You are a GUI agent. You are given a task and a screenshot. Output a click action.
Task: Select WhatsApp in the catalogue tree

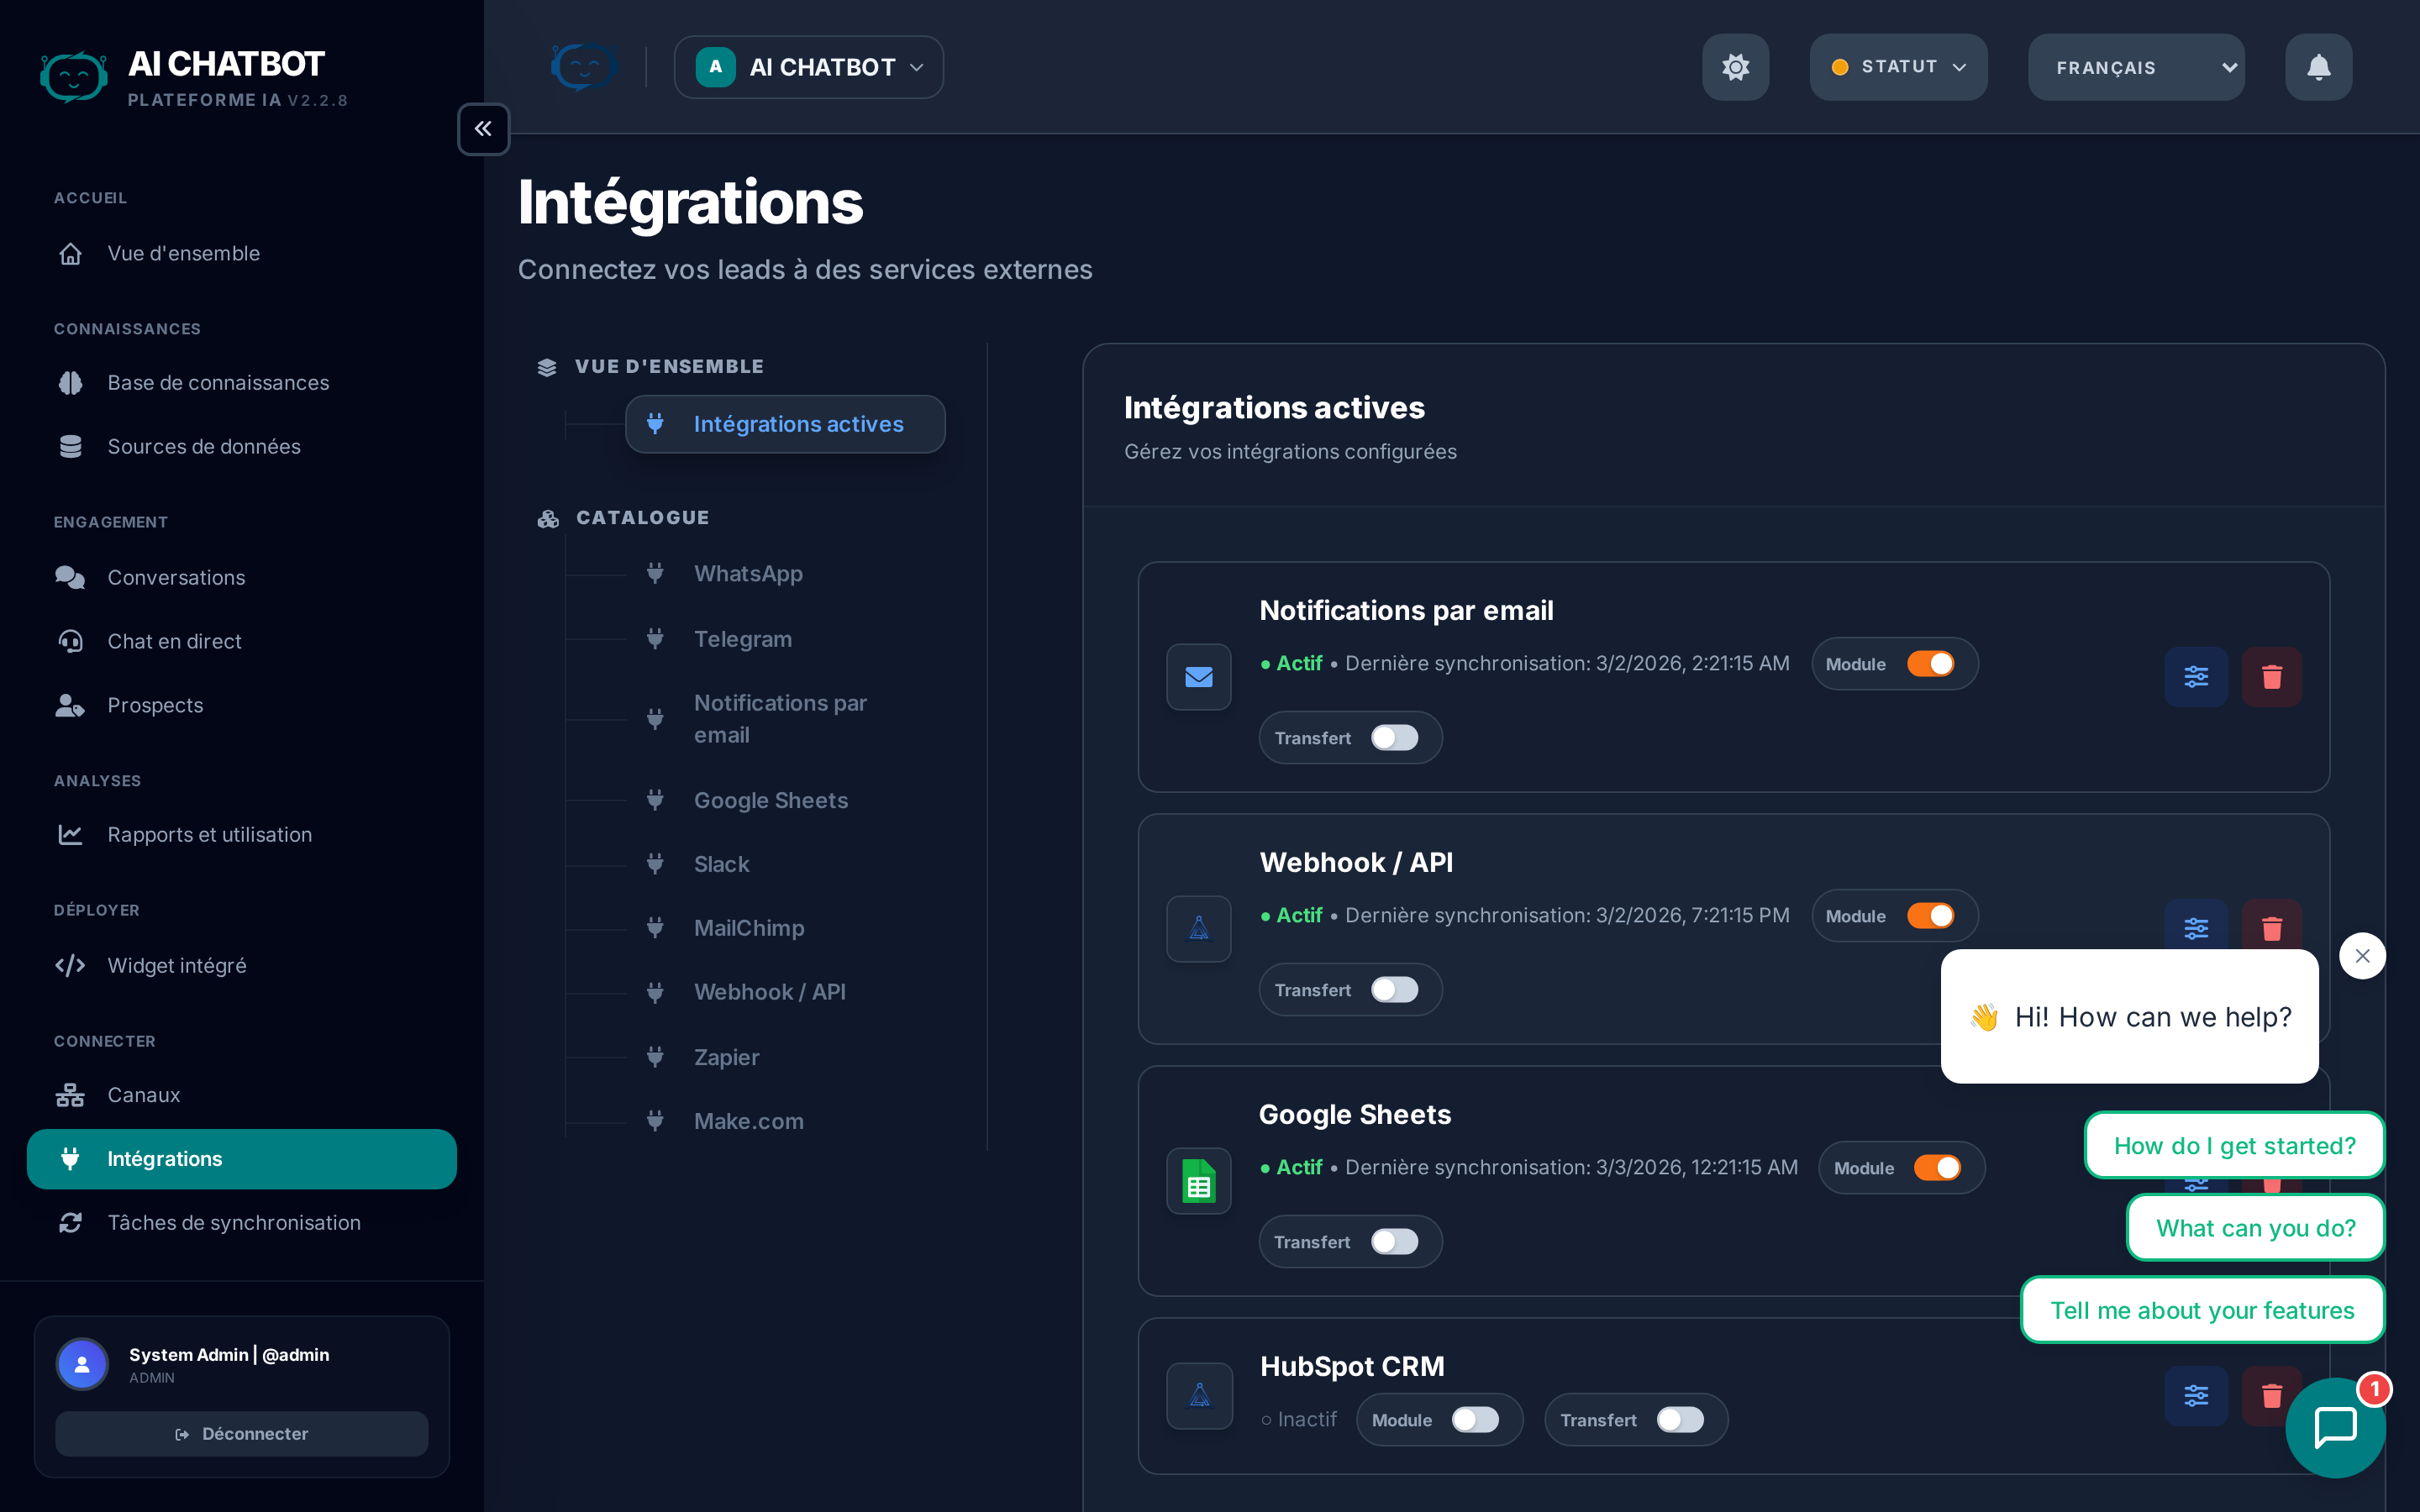pos(748,573)
